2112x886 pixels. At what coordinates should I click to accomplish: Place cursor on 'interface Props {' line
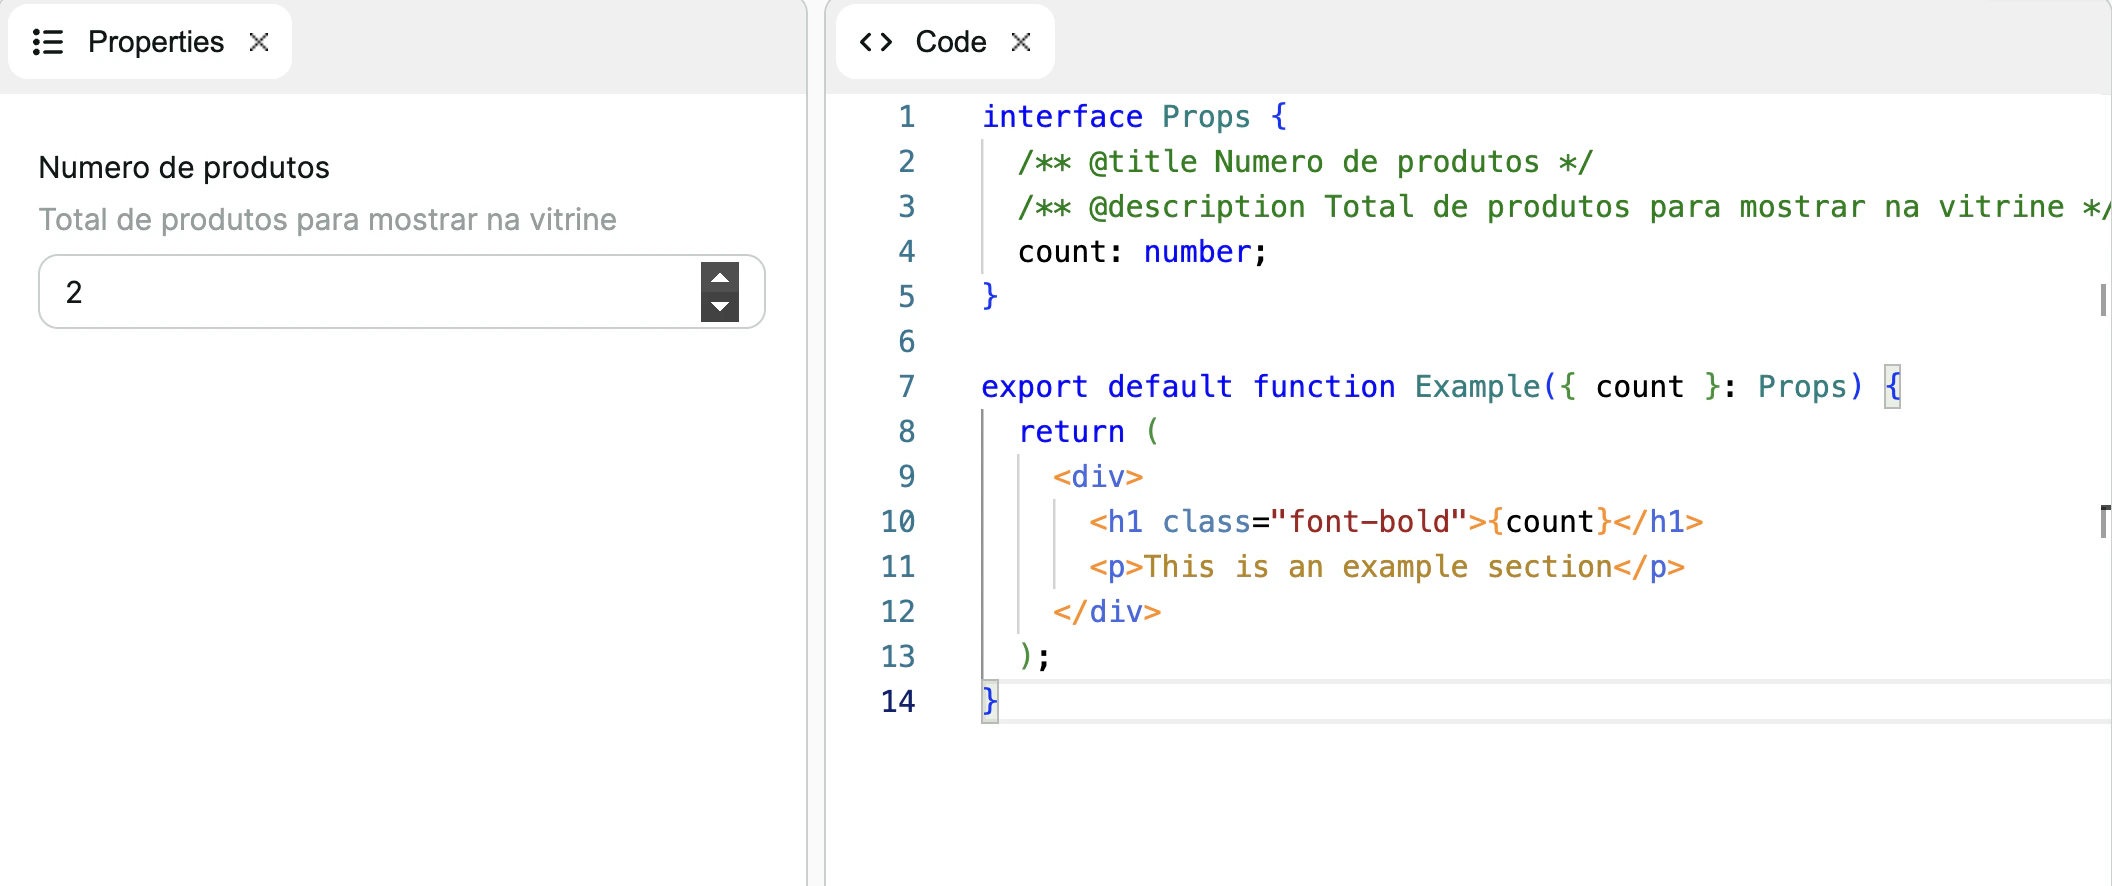1135,116
